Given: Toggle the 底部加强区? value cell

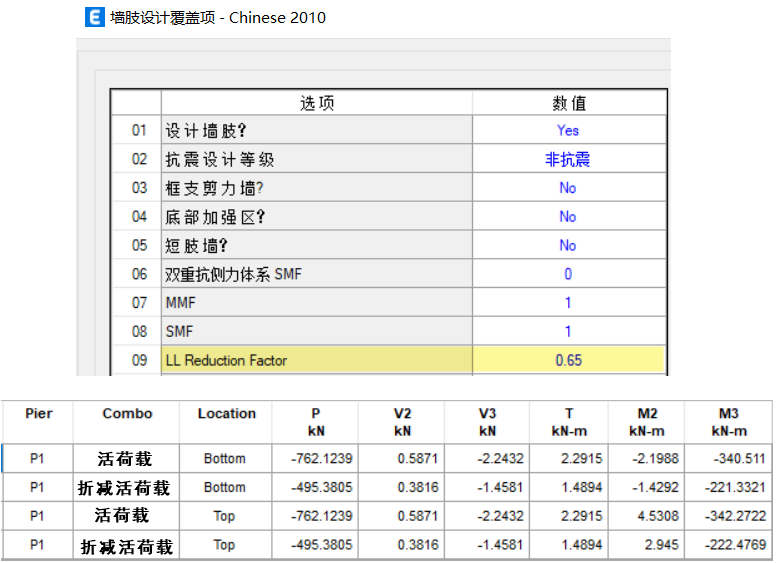Looking at the screenshot, I should coord(568,217).
